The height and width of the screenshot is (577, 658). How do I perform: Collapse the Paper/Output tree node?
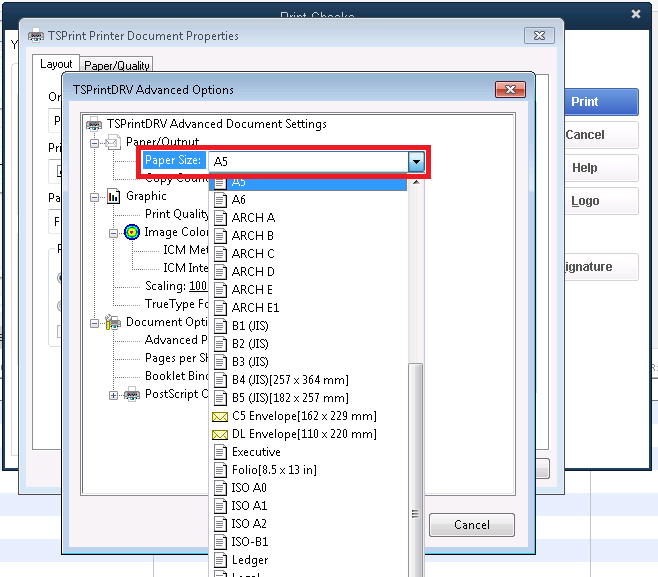pyautogui.click(x=95, y=143)
